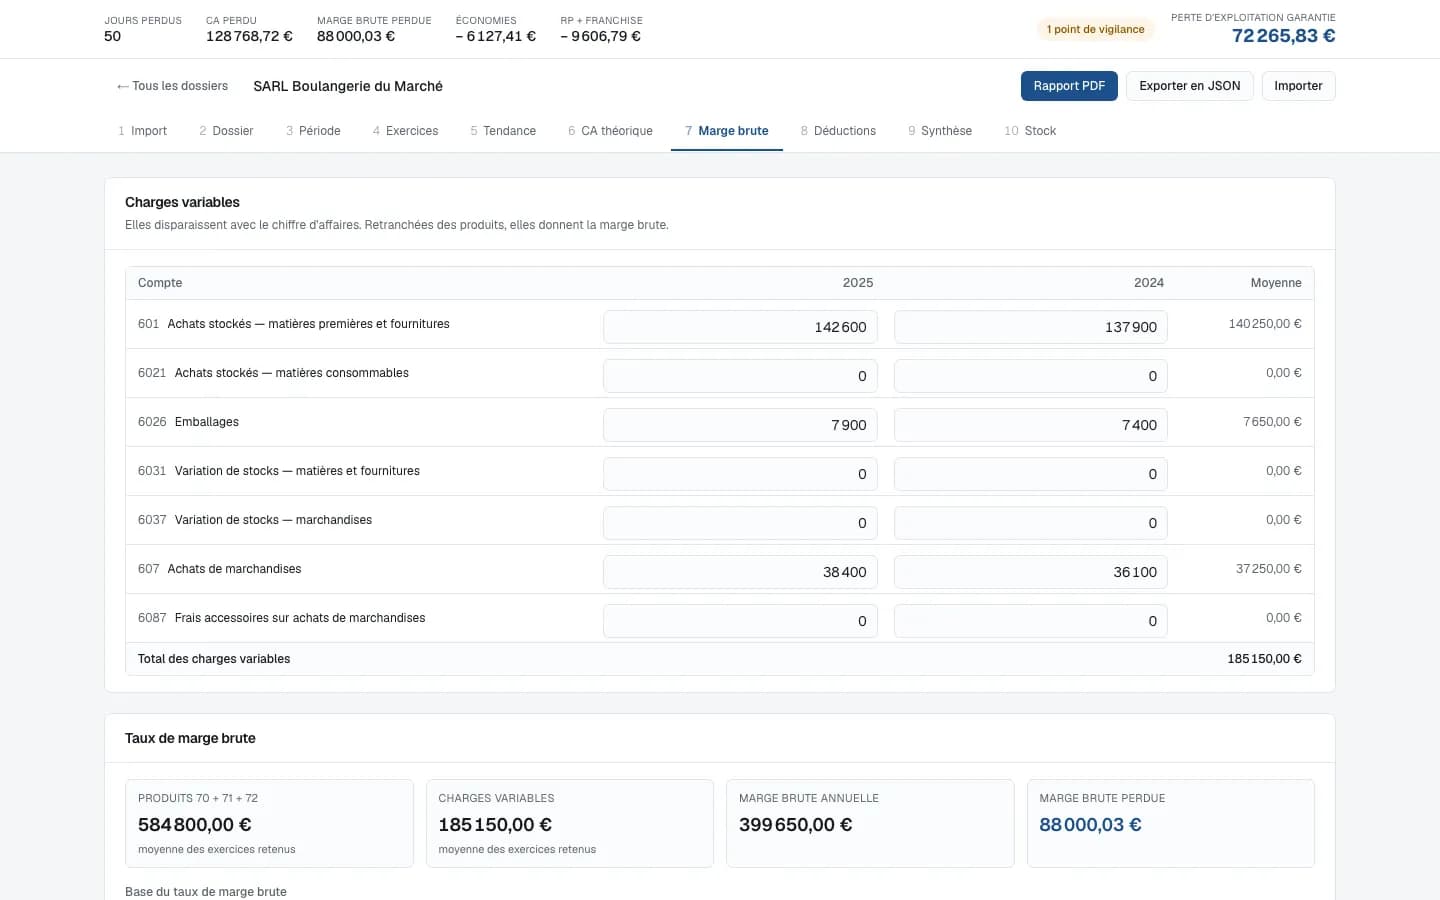Switch to the Import step tab

tap(142, 131)
